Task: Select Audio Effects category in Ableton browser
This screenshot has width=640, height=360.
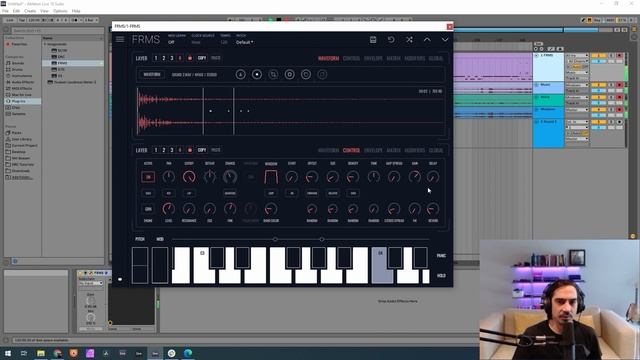Action: (22, 82)
